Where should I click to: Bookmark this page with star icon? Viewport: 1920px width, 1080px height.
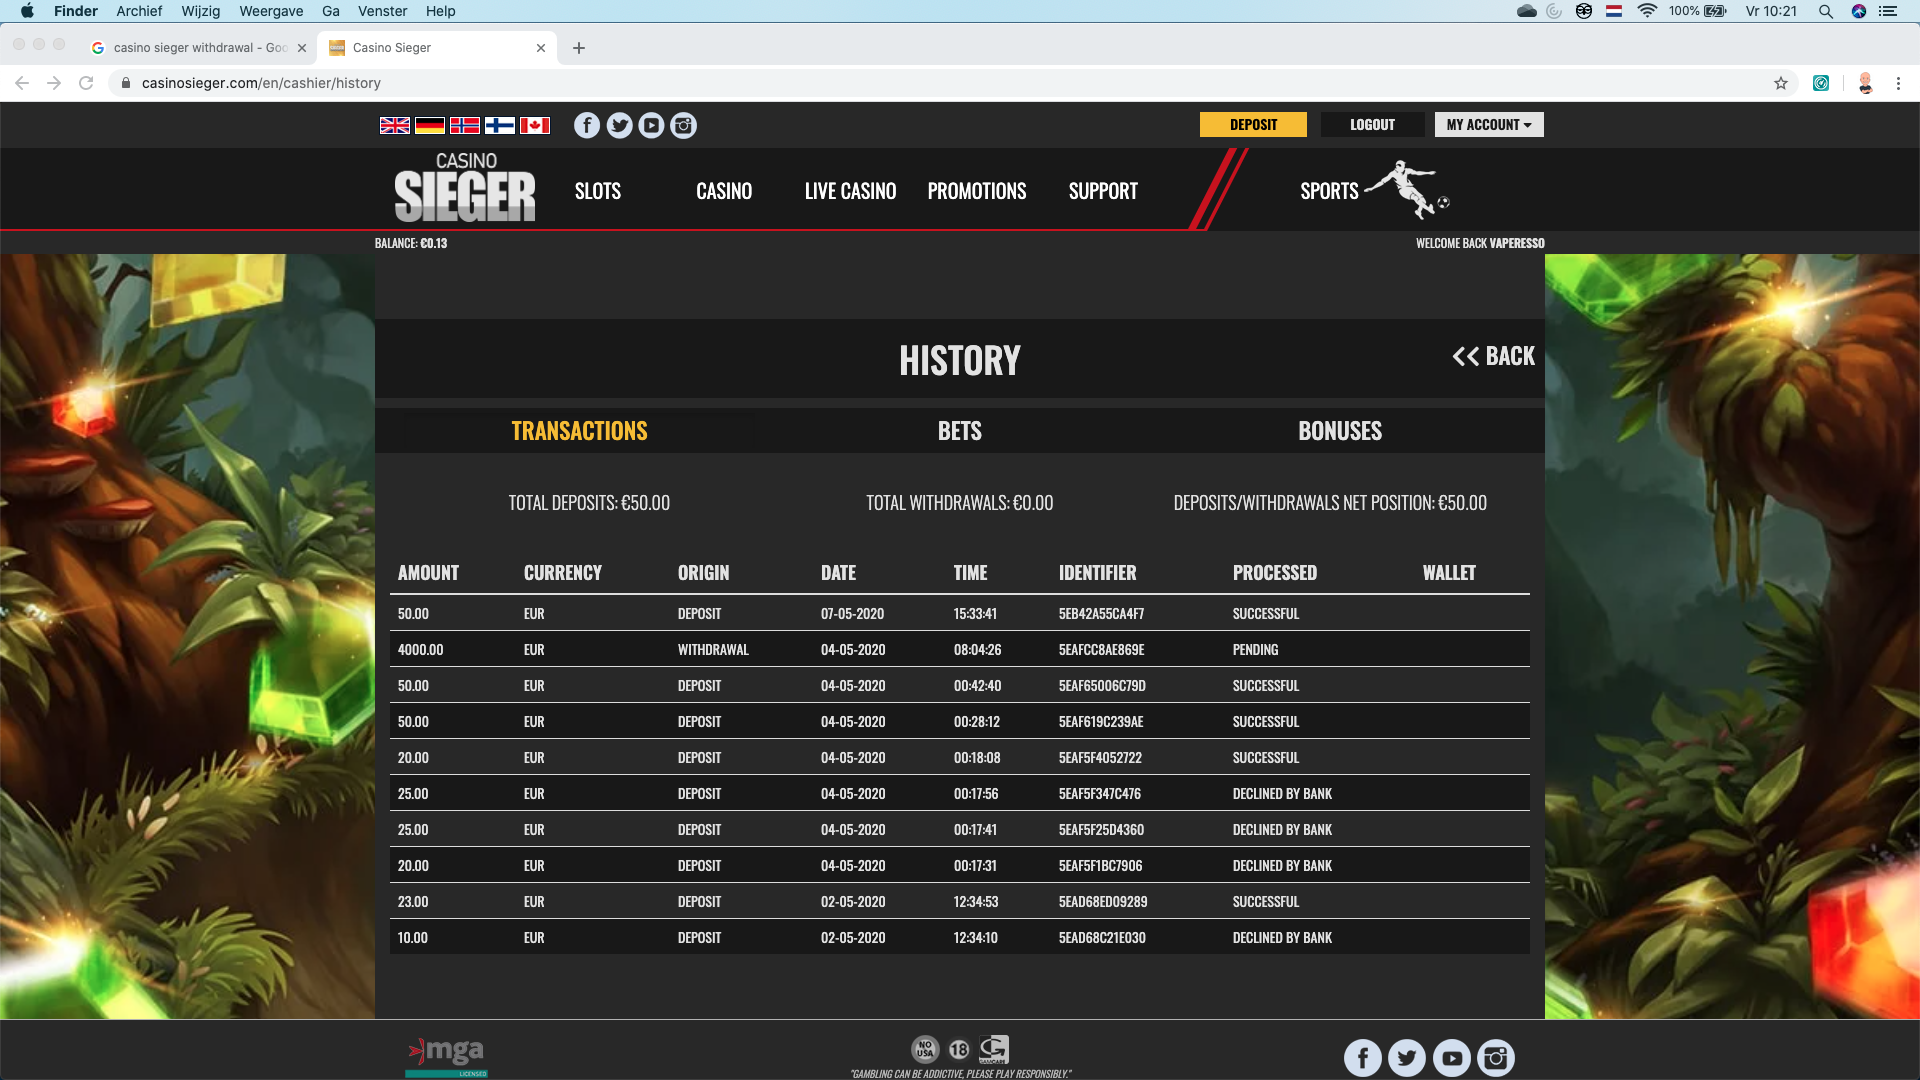coord(1781,83)
